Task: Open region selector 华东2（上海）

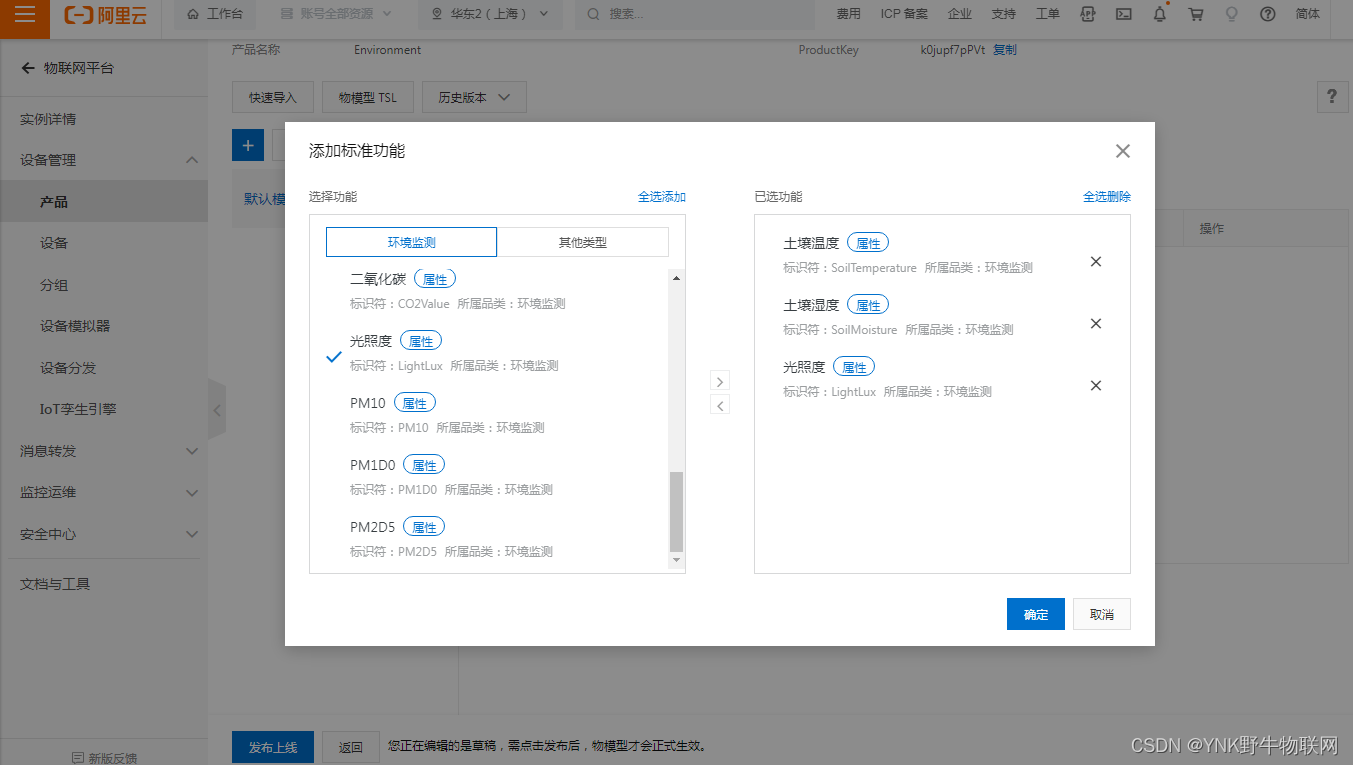Action: pyautogui.click(x=490, y=14)
